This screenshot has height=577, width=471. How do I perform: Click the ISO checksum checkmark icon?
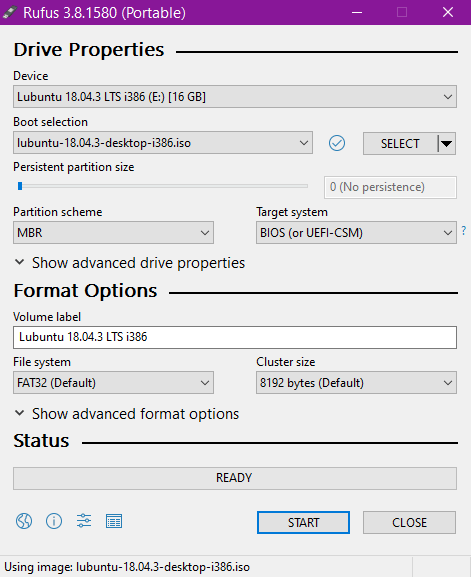pyautogui.click(x=337, y=143)
